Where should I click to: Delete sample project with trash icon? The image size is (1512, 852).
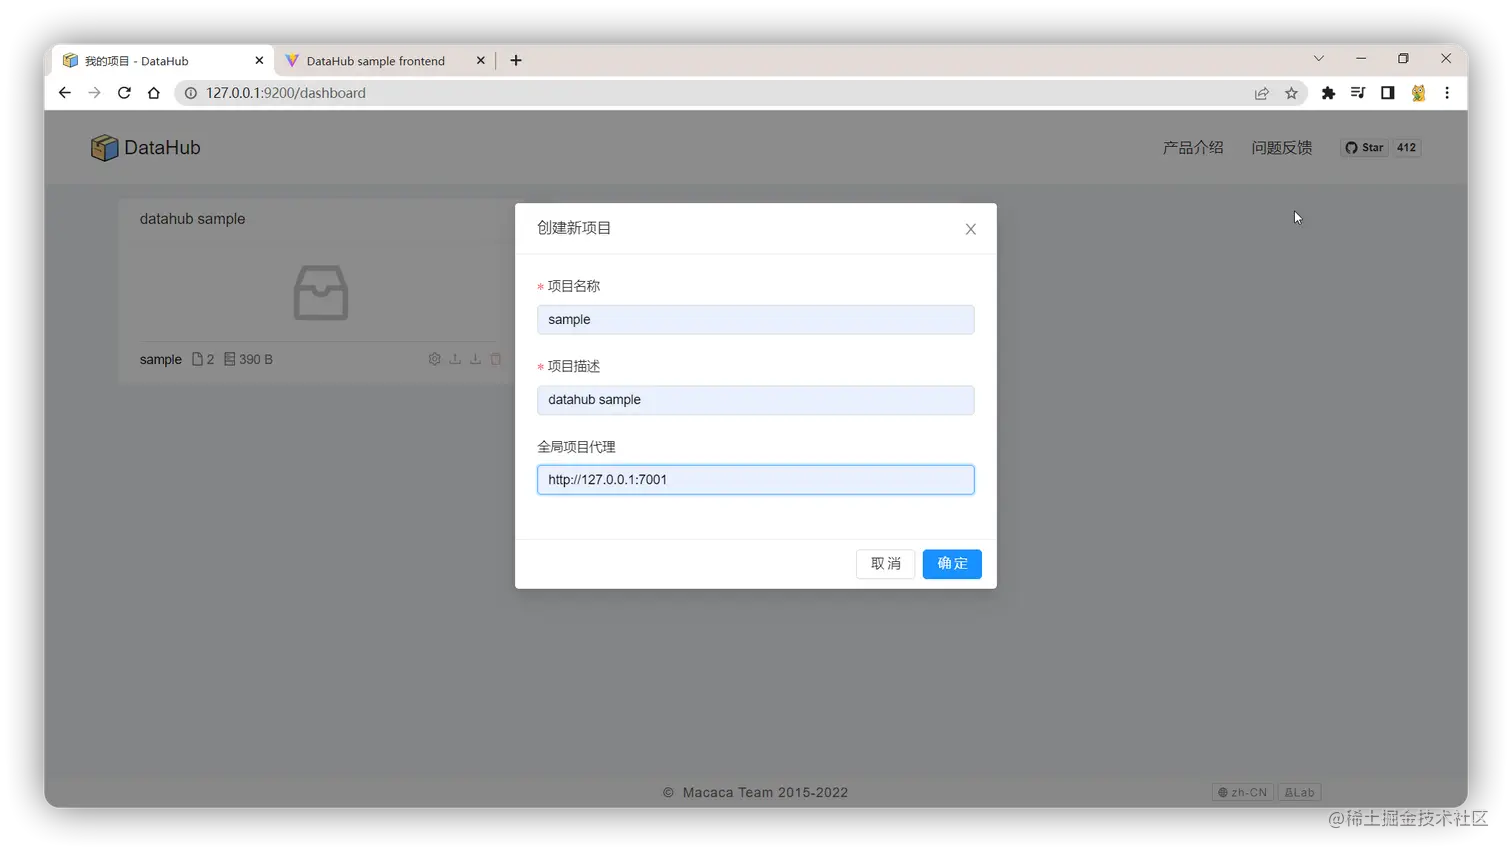pos(496,359)
